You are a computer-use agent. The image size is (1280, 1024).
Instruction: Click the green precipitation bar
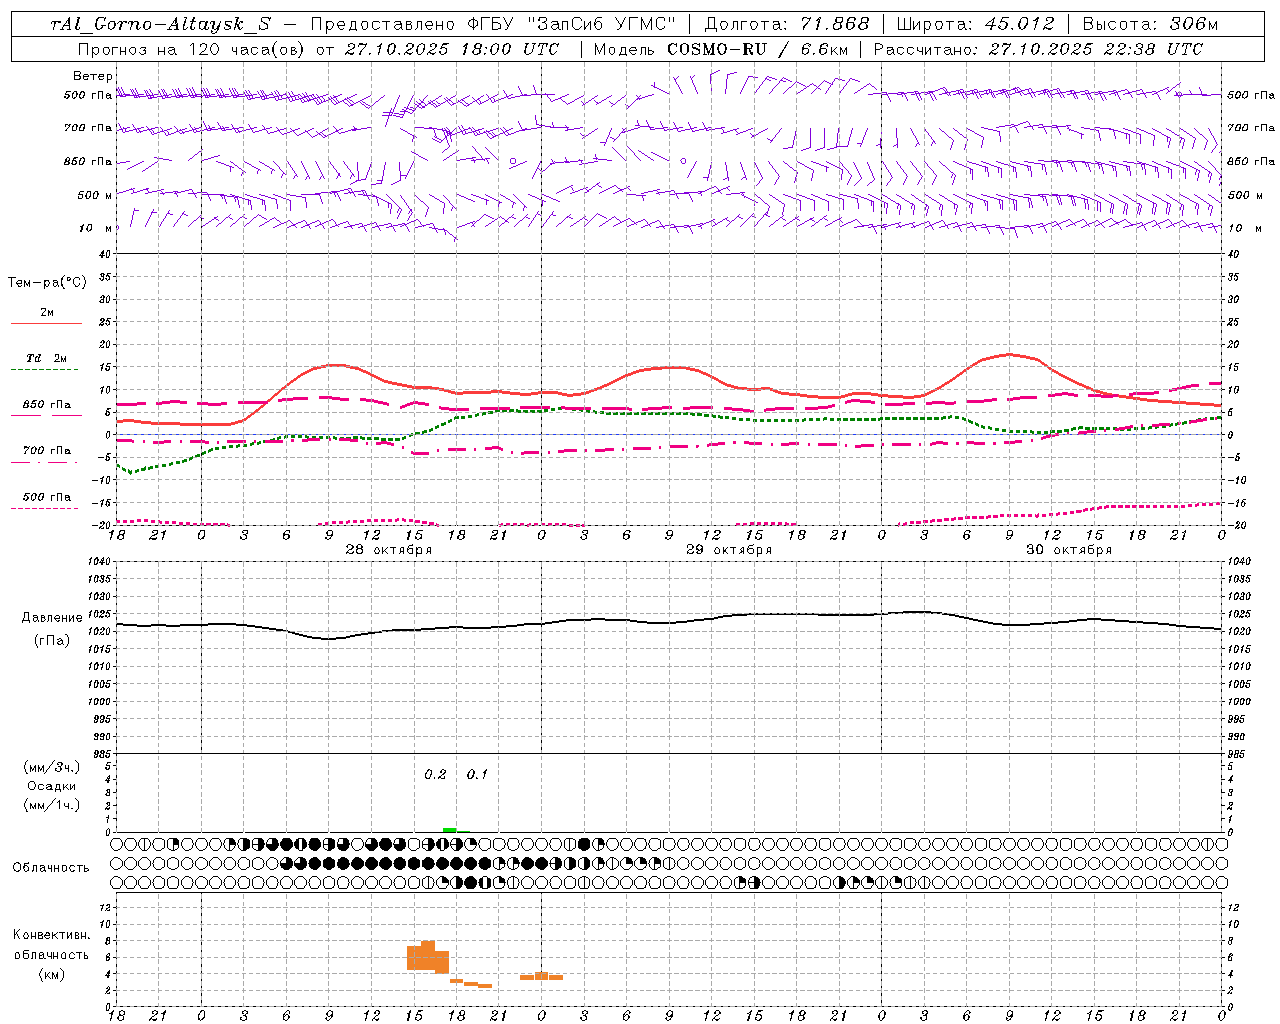point(450,830)
